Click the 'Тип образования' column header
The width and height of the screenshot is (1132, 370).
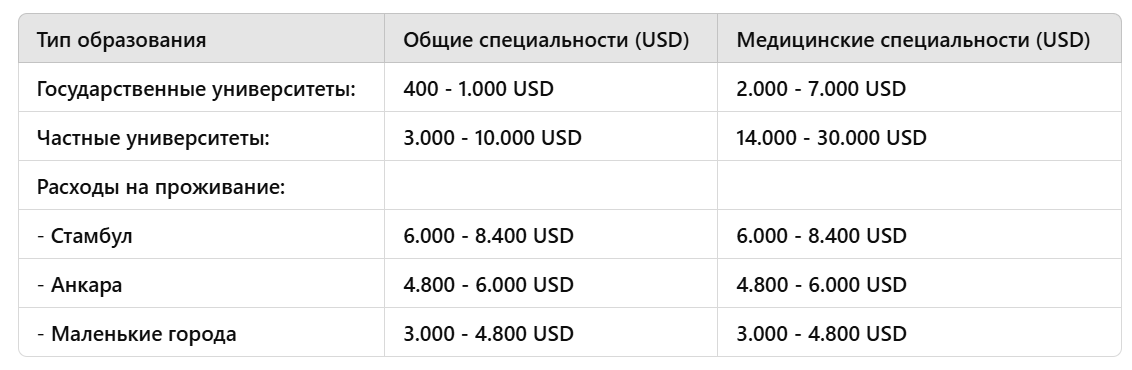pyautogui.click(x=121, y=40)
